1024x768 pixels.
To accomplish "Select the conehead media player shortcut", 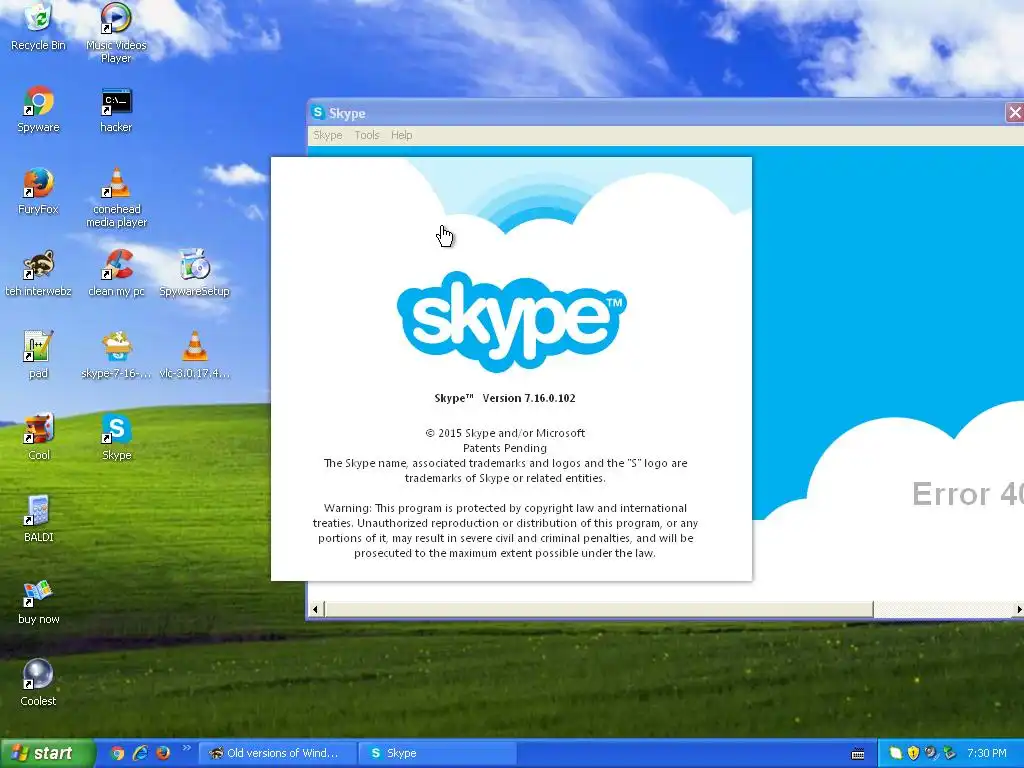I will pyautogui.click(x=116, y=197).
